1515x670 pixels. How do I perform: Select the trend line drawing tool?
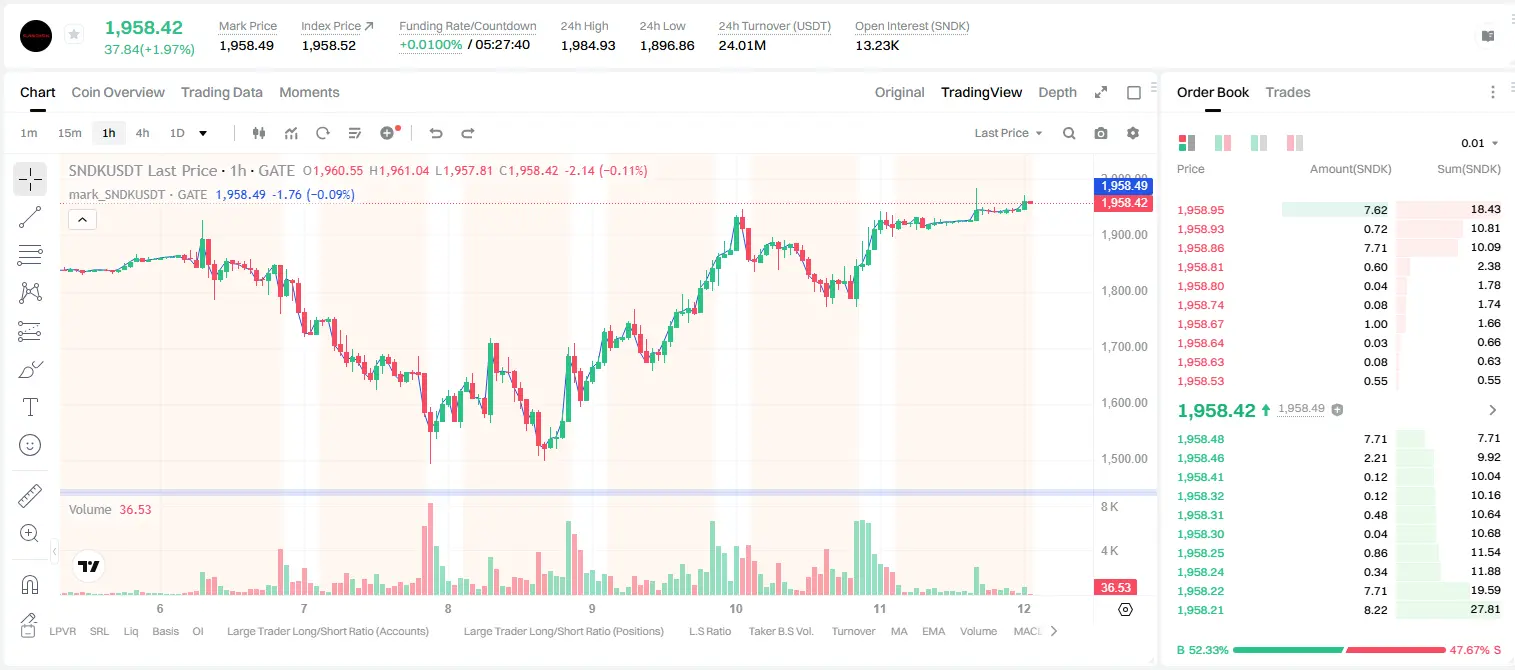(x=30, y=217)
